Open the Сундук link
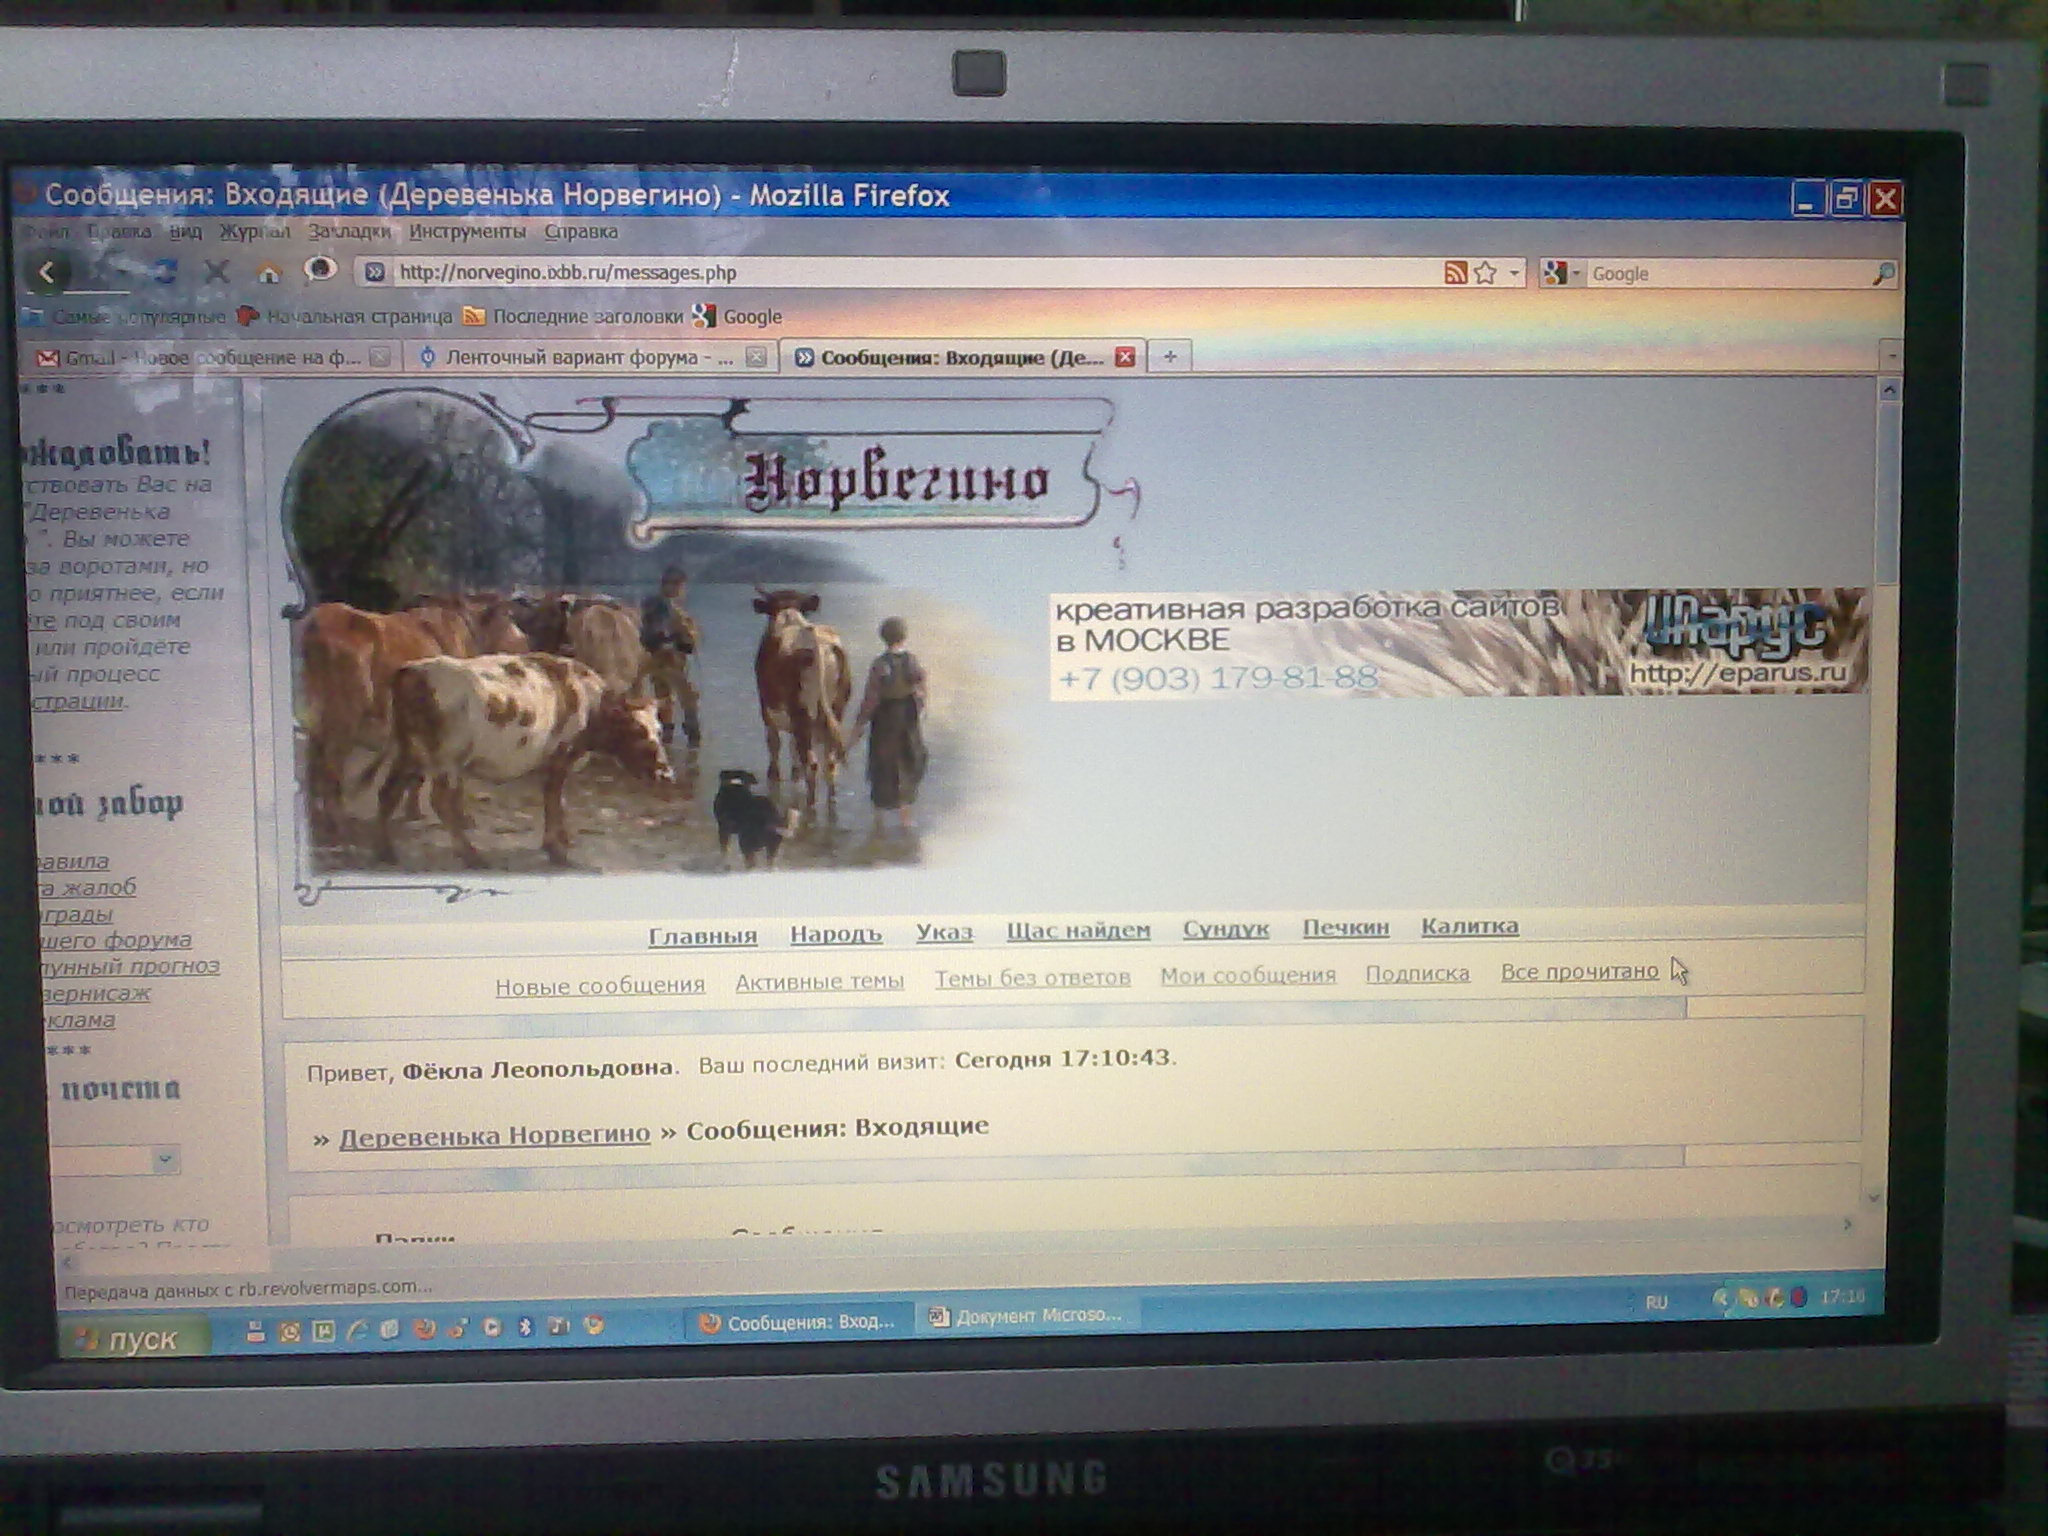Screen dimensions: 2048x1536 (1226, 928)
